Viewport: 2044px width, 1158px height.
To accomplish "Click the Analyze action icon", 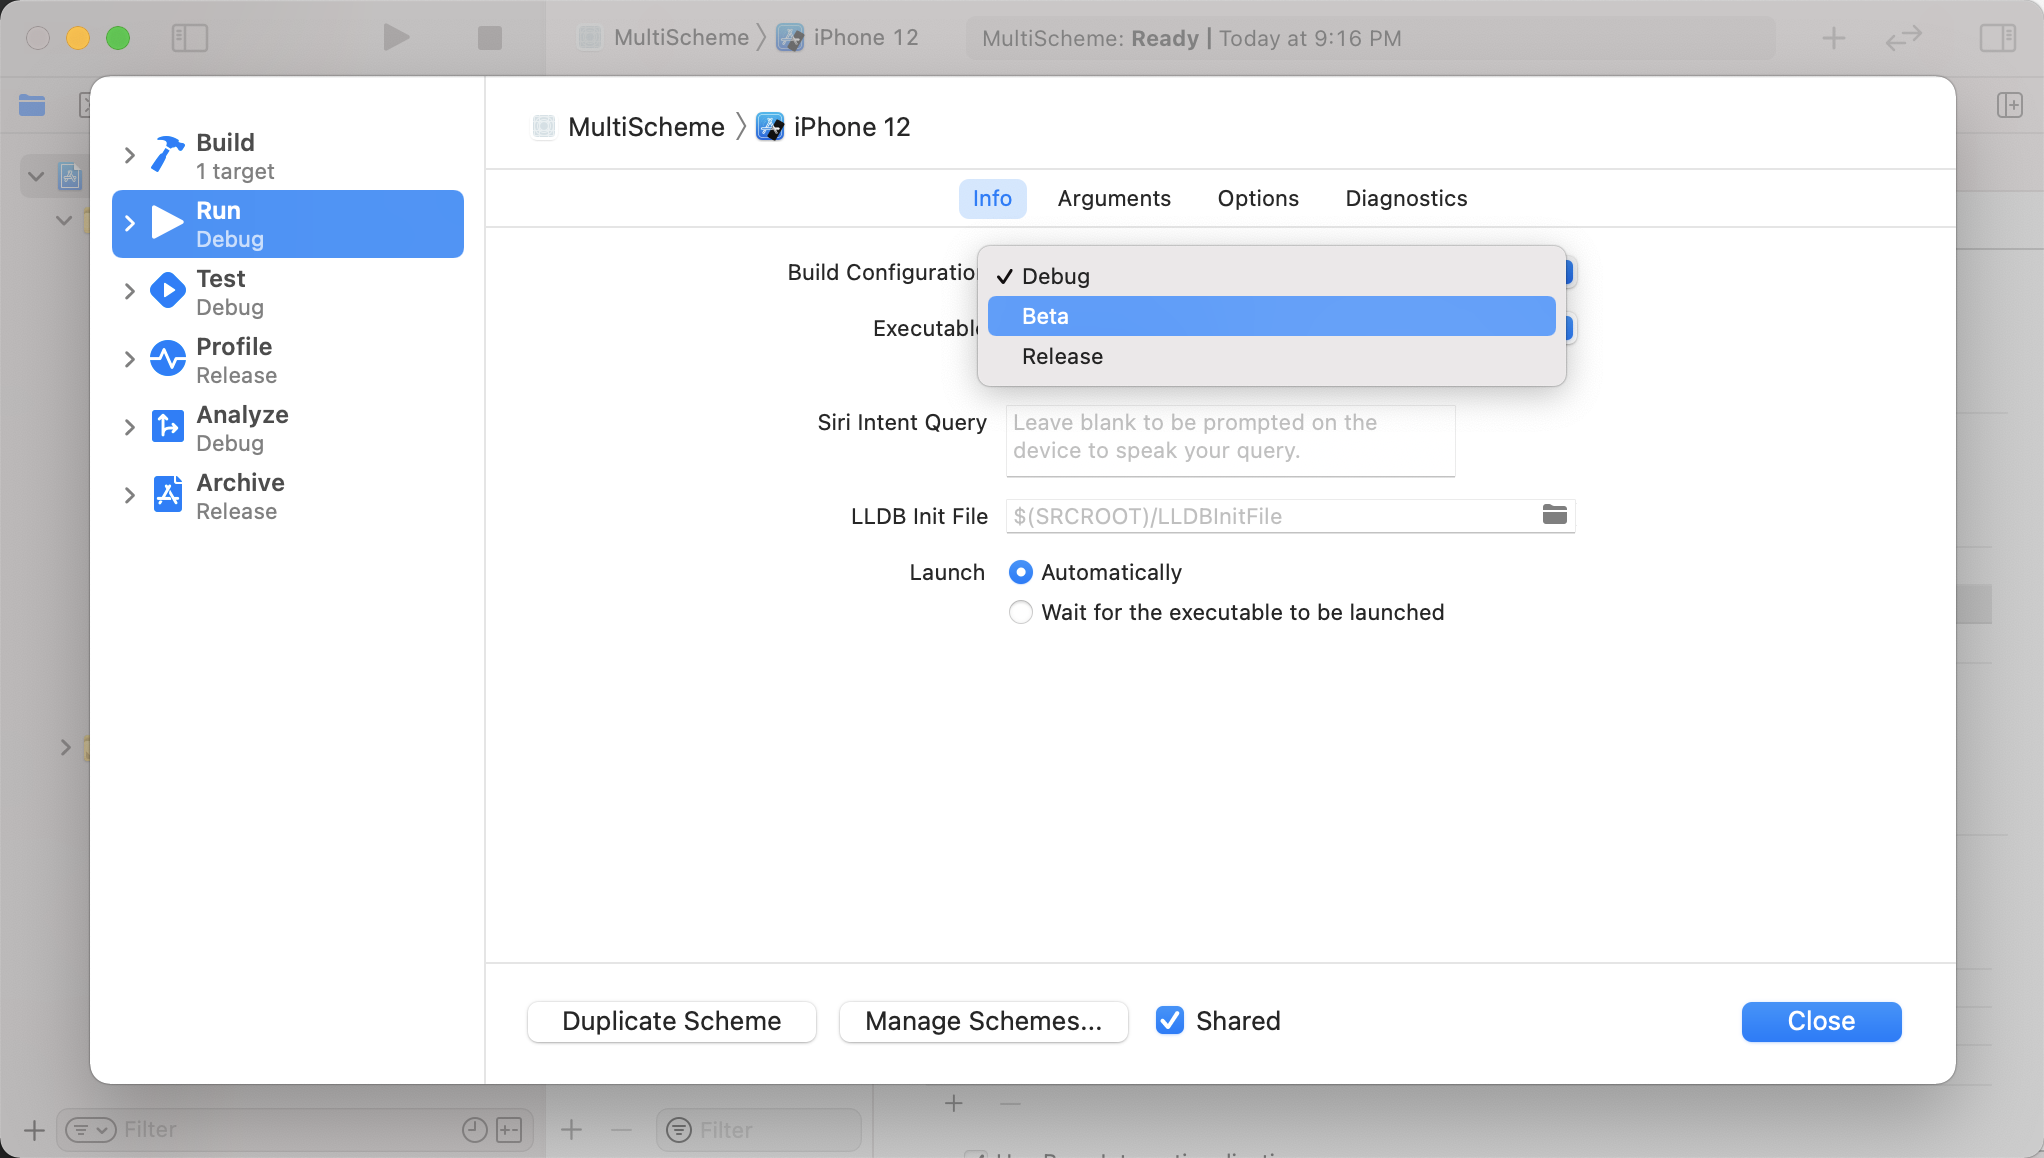I will click(167, 427).
